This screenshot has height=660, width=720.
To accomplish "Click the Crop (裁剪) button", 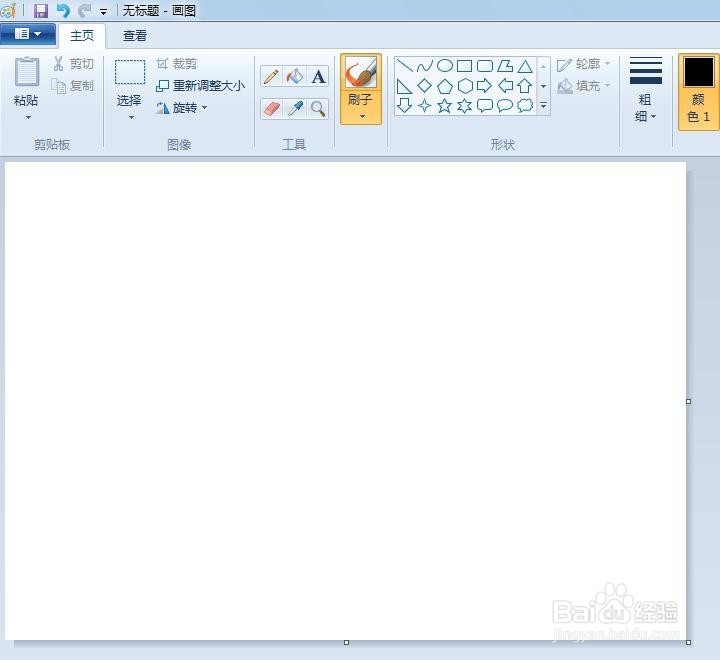I will (x=177, y=64).
